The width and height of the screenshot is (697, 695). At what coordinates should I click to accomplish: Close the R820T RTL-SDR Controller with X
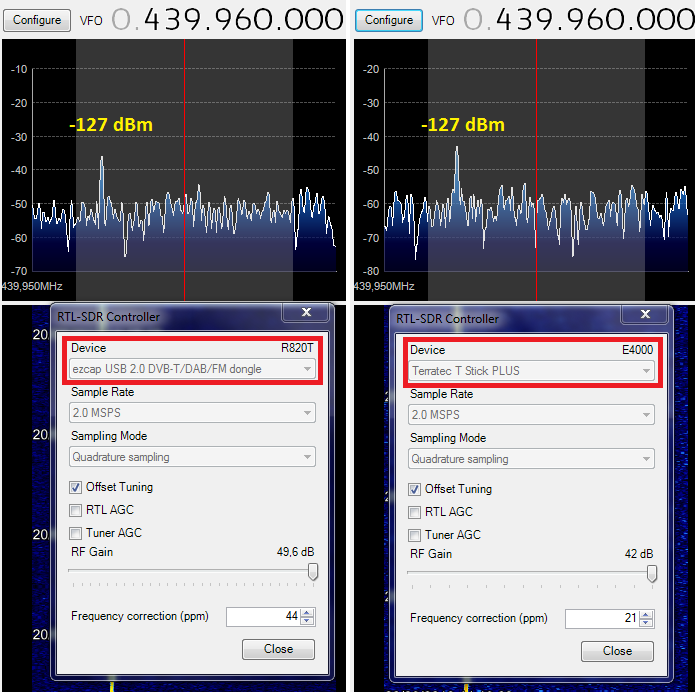[x=306, y=312]
